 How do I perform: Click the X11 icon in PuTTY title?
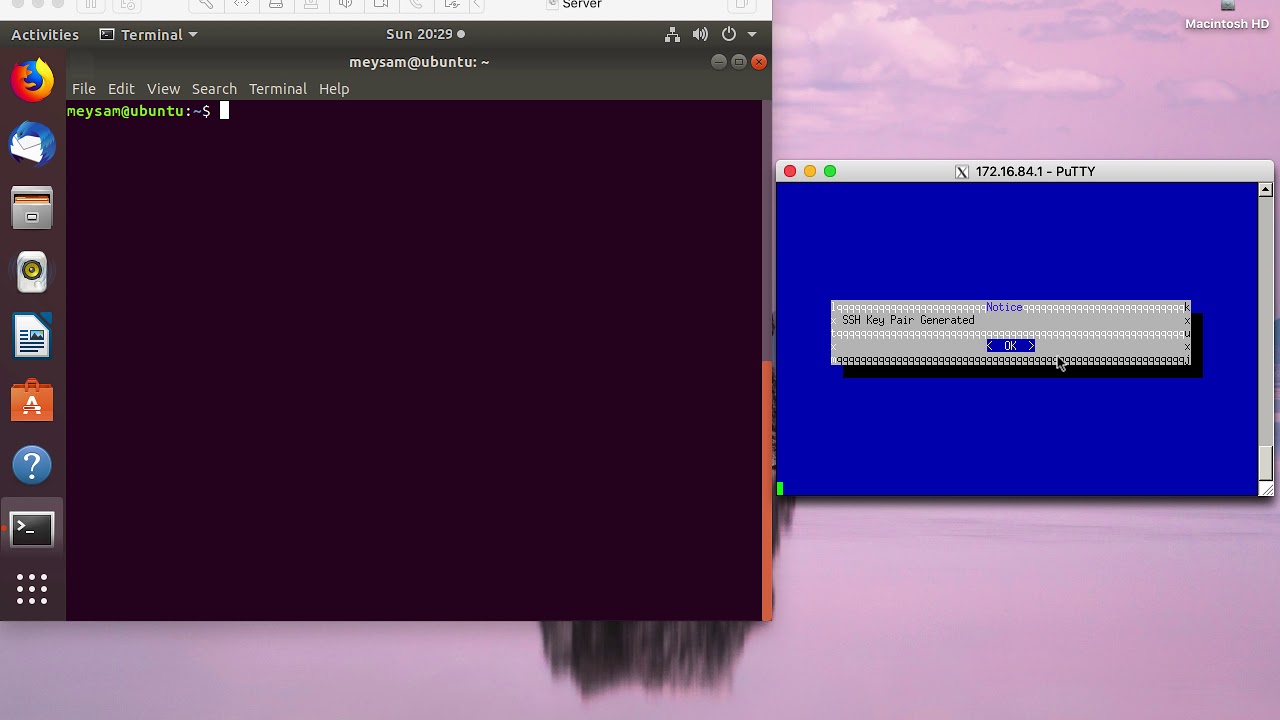pyautogui.click(x=962, y=172)
